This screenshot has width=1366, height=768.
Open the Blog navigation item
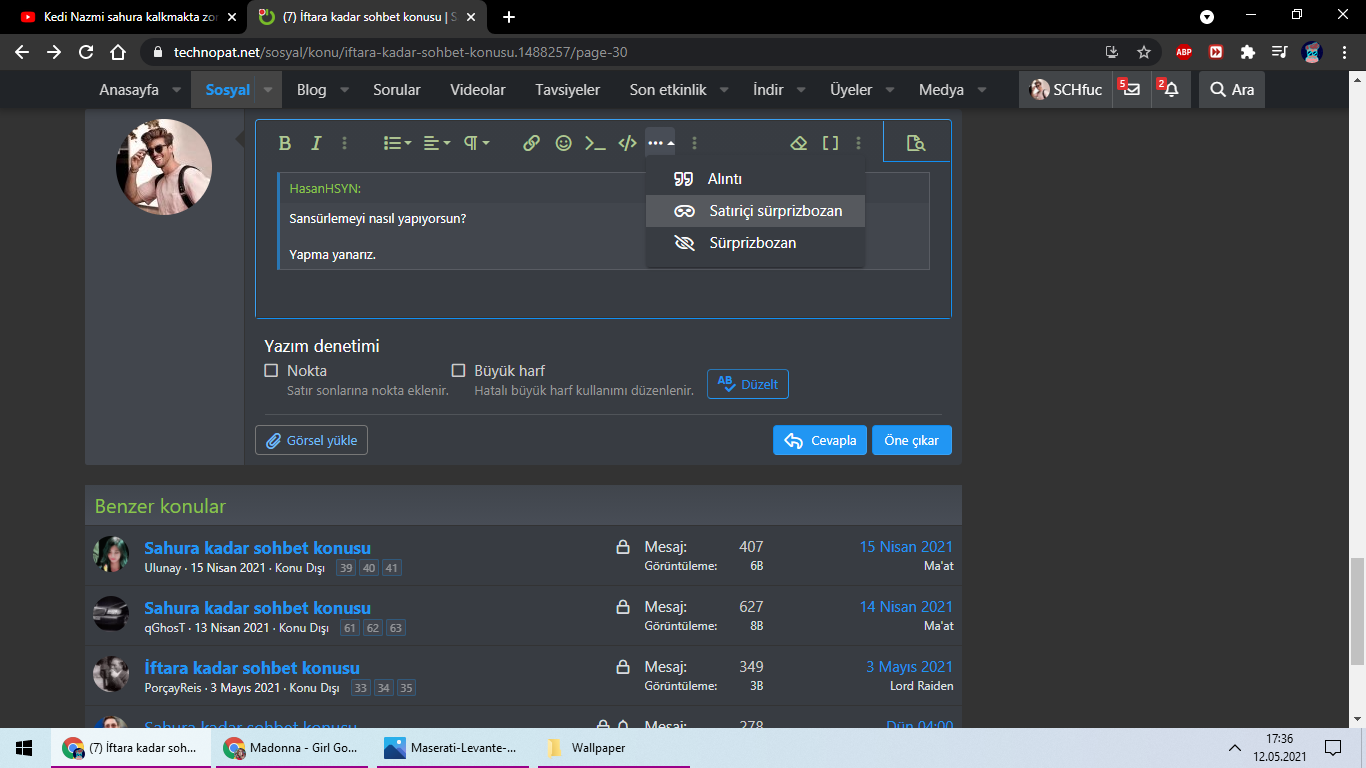(312, 90)
